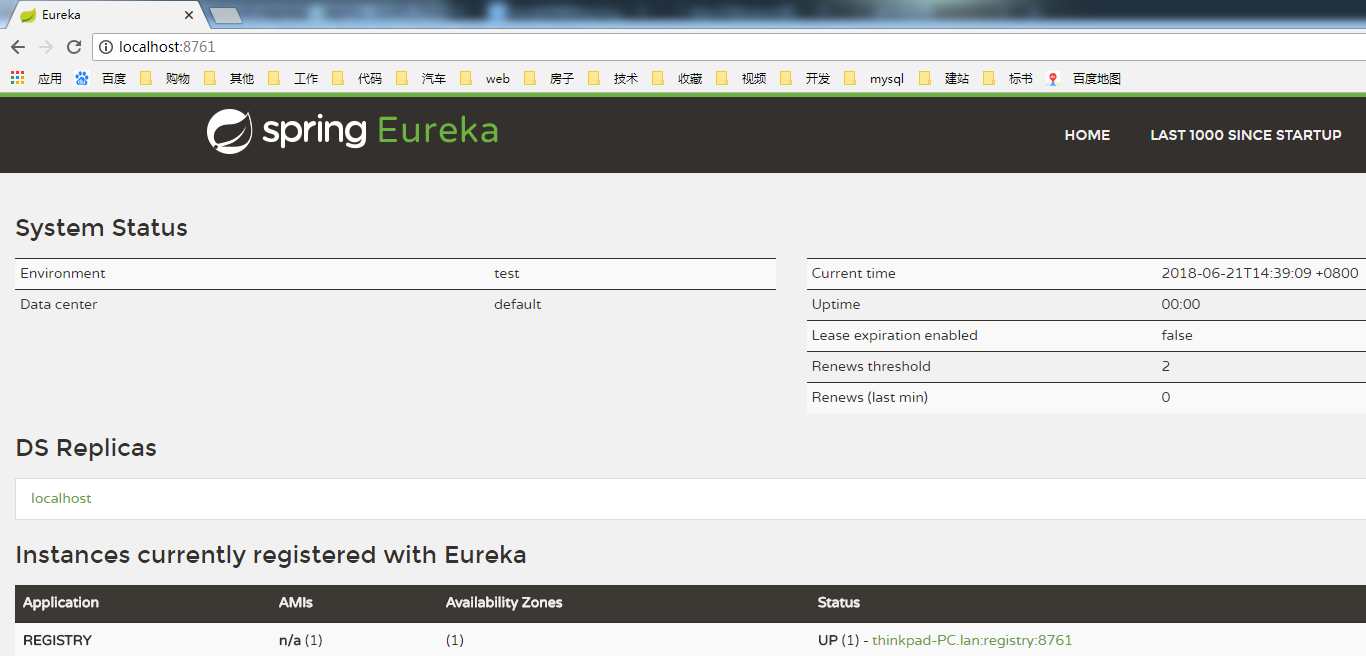This screenshot has width=1366, height=656.
Task: Expand the web bookmark folder
Action: point(487,78)
